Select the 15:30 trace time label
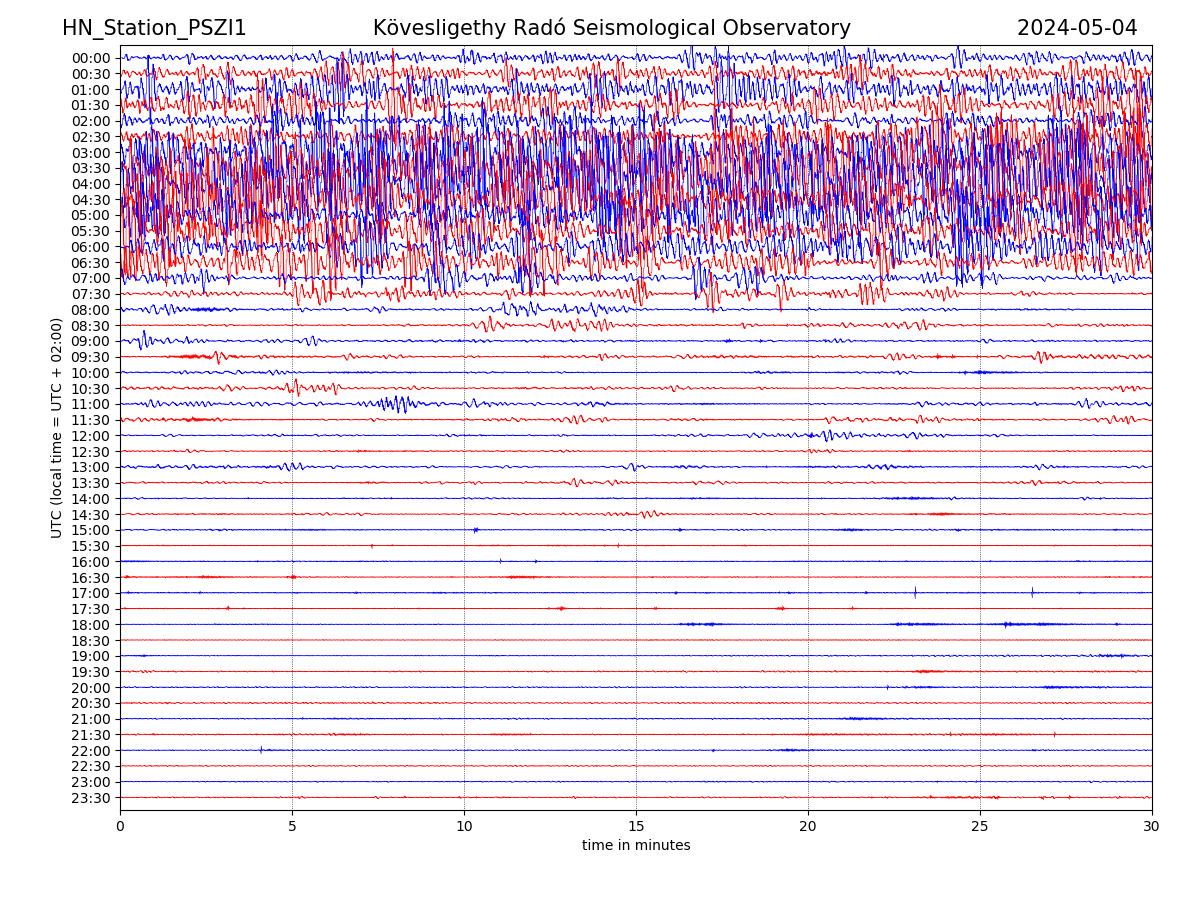 tap(91, 546)
